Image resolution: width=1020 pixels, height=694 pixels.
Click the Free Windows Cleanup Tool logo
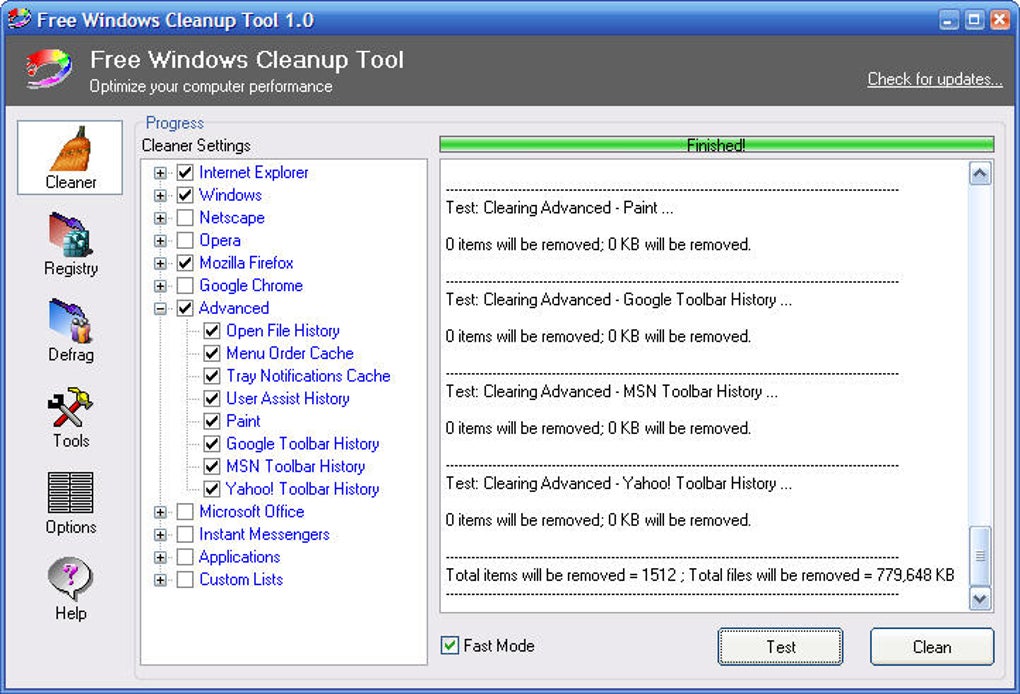[x=49, y=68]
